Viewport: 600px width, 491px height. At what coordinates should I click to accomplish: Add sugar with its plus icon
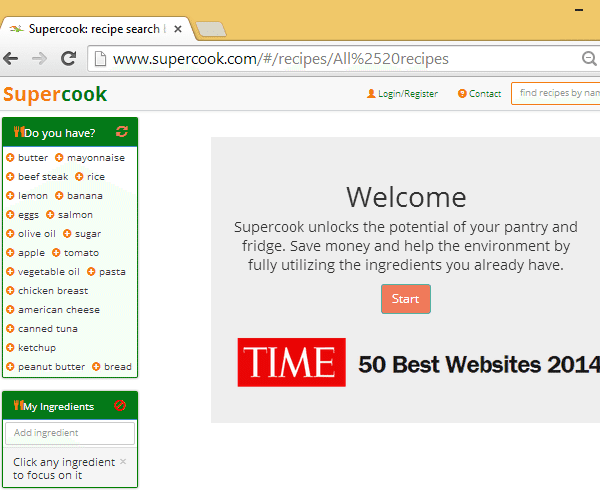pos(67,233)
